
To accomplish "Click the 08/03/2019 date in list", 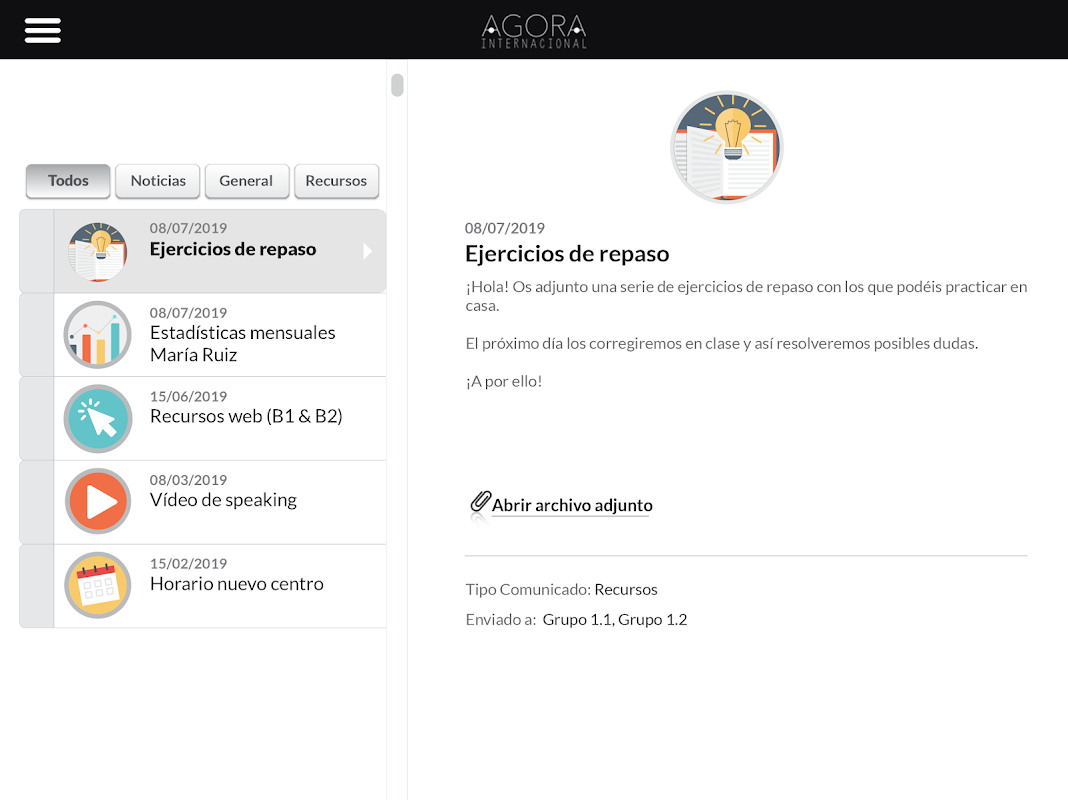I will coord(189,480).
